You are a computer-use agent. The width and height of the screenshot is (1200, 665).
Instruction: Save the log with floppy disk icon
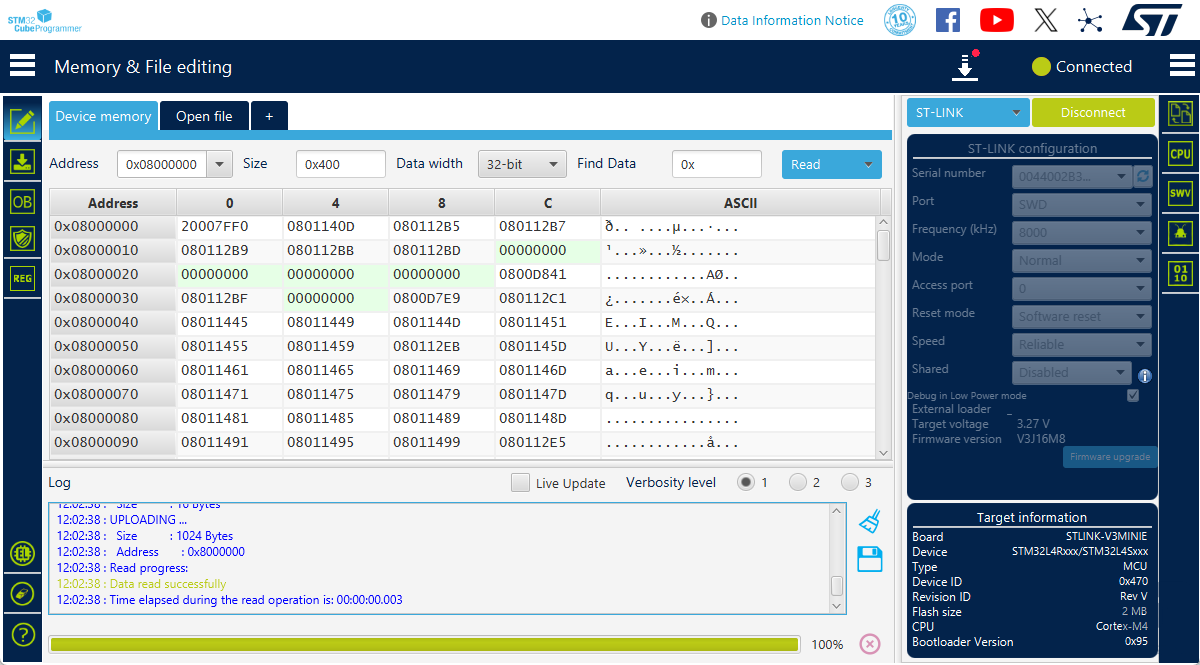pos(870,558)
